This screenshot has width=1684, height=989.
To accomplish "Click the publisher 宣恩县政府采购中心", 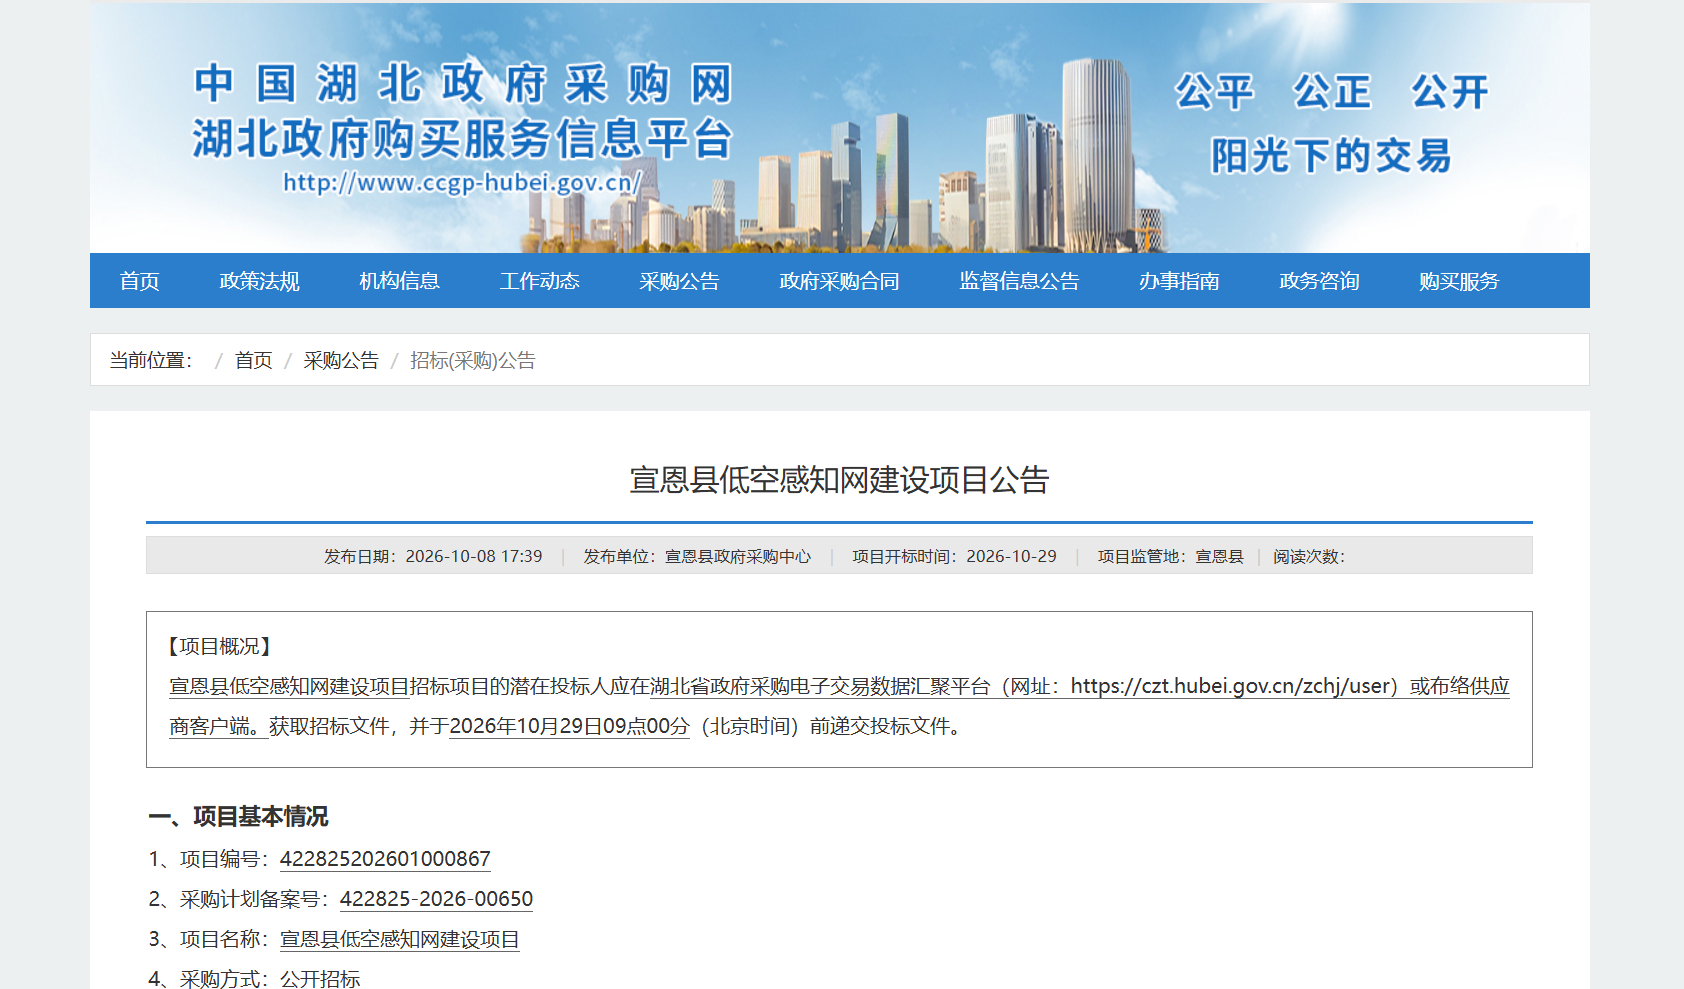I will (738, 556).
